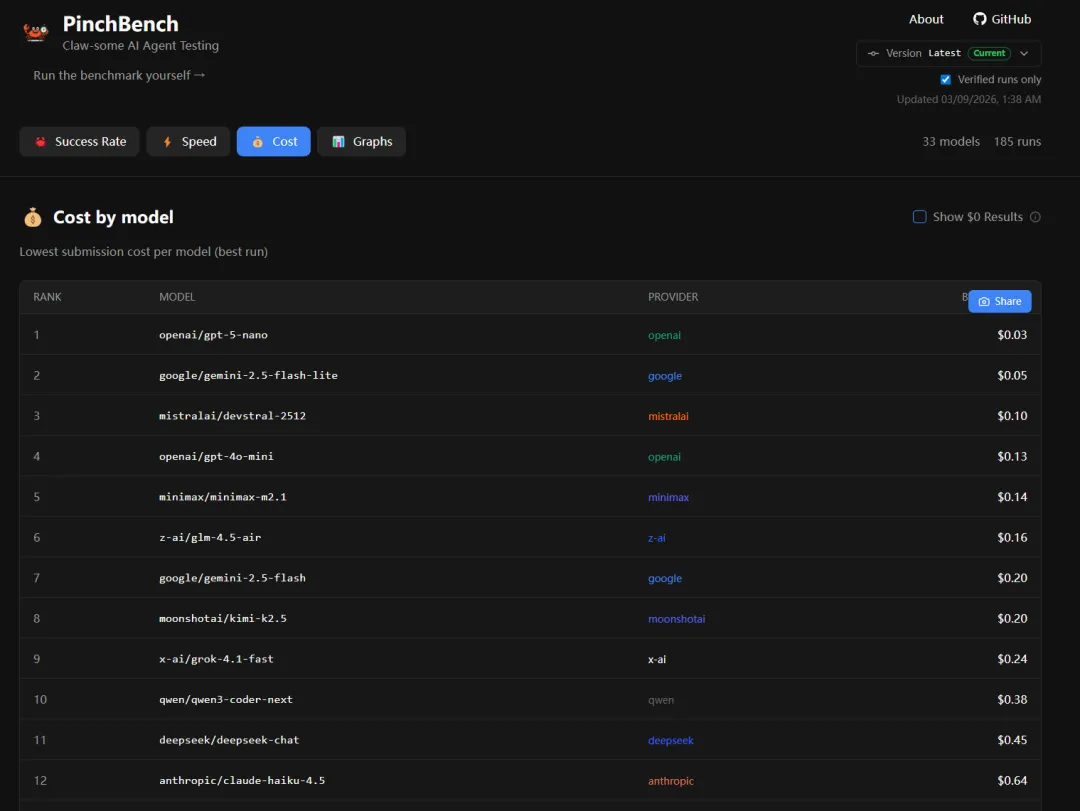Viewport: 1080px width, 811px height.
Task: Click the openai provider for gpt-5-nano
Action: [x=664, y=336]
